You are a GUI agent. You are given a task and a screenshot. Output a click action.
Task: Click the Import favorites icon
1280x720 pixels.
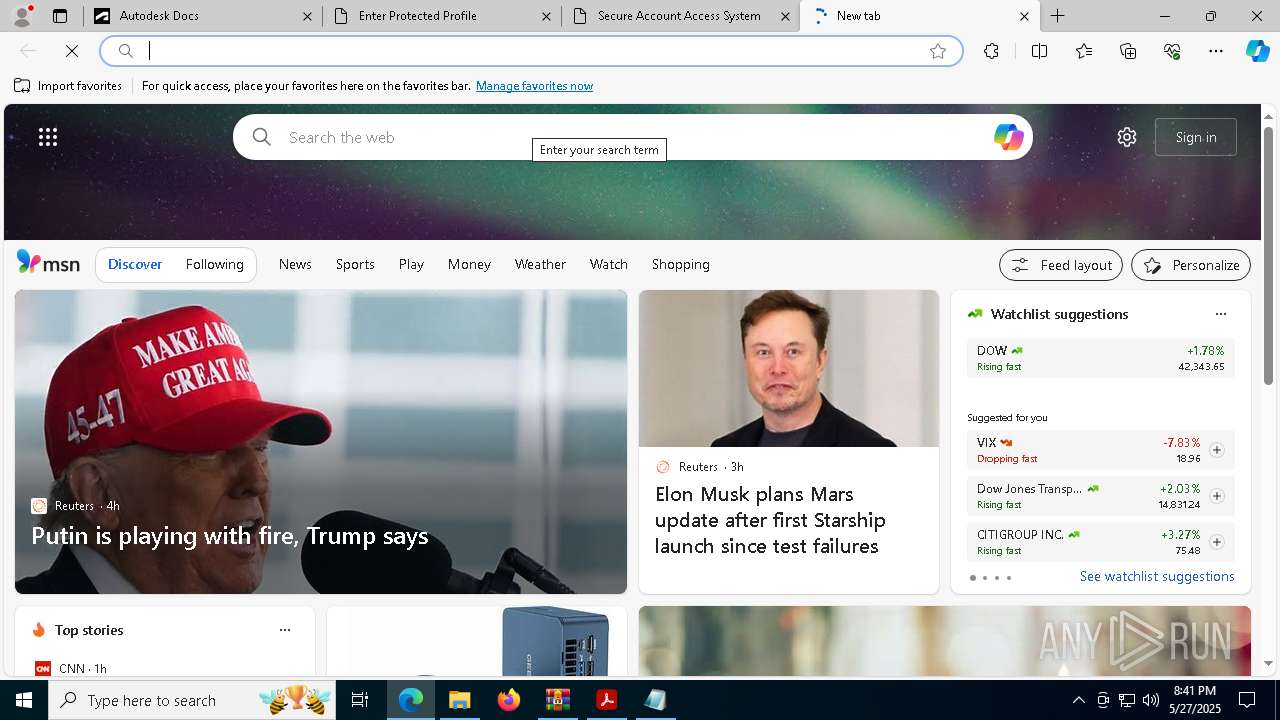(x=22, y=86)
